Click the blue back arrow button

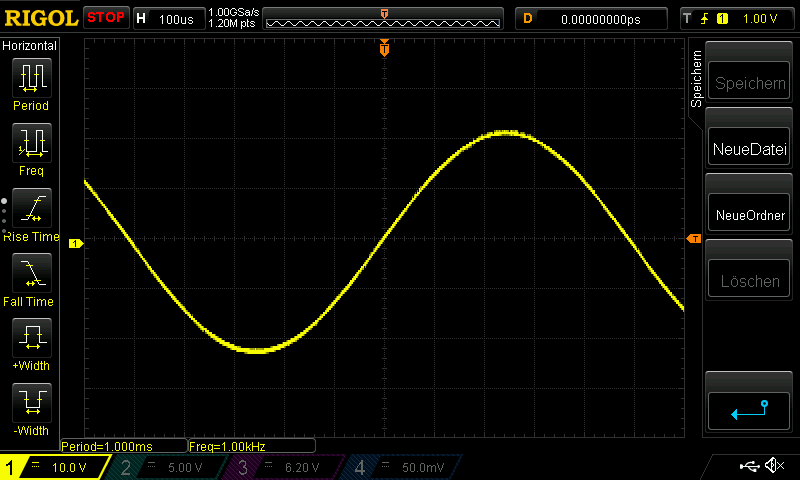(749, 411)
